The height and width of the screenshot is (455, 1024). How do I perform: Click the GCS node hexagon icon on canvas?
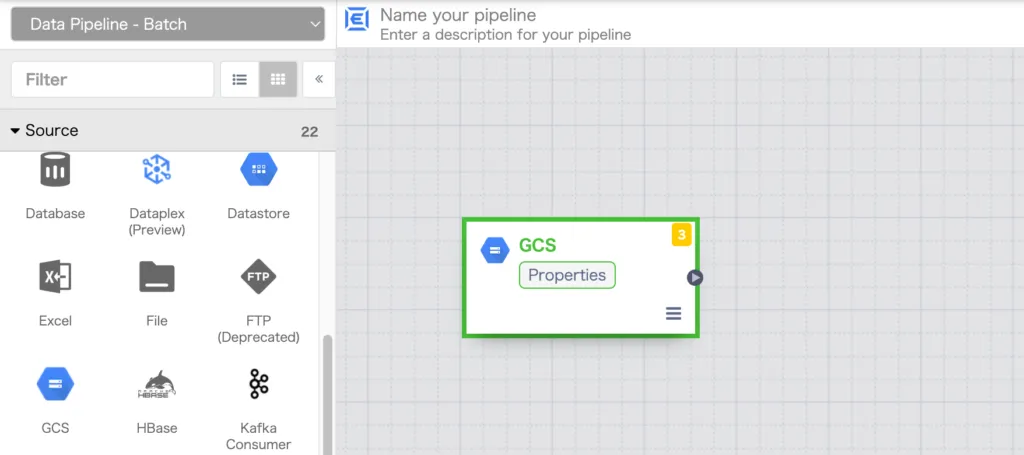495,250
